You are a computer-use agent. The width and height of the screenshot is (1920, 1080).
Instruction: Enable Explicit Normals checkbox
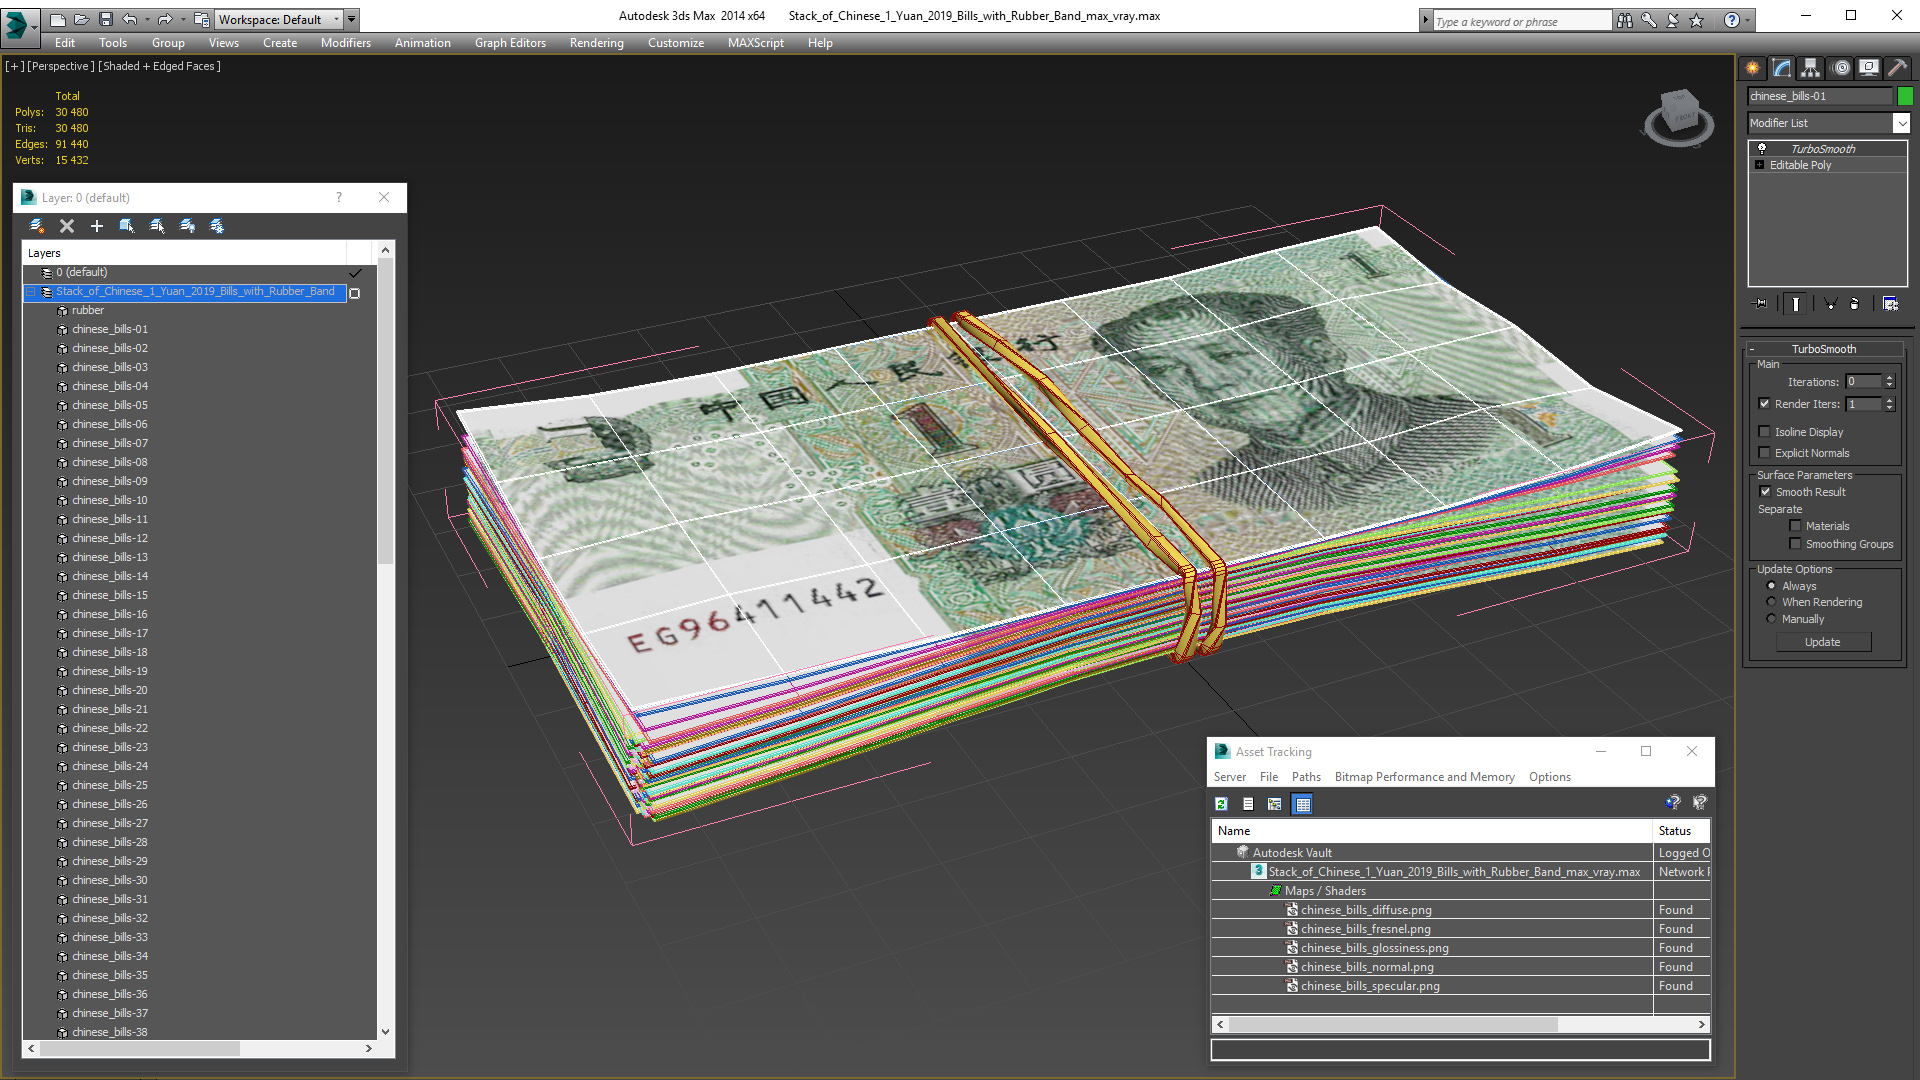pos(1764,453)
